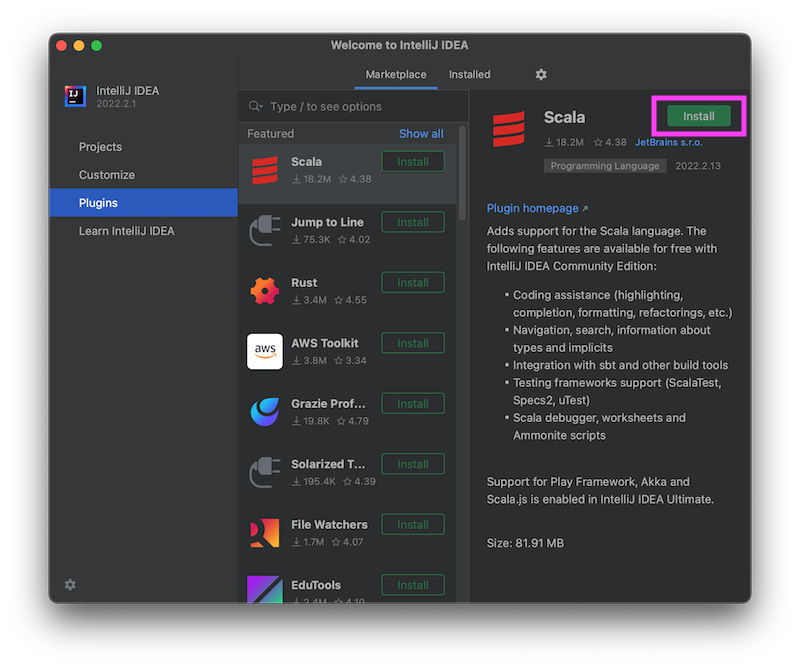Click the Scala logo in the plugin list
This screenshot has width=800, height=668.
[265, 170]
